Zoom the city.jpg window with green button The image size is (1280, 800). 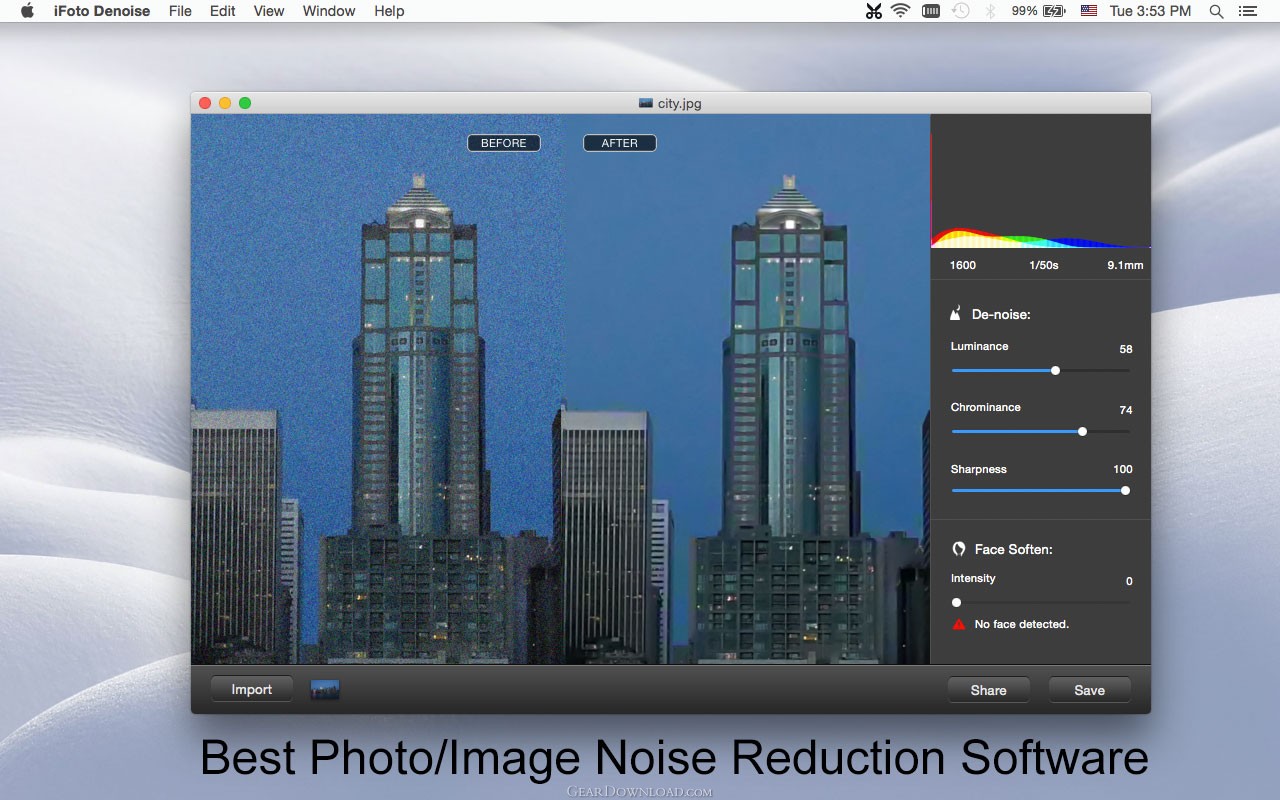click(x=245, y=103)
